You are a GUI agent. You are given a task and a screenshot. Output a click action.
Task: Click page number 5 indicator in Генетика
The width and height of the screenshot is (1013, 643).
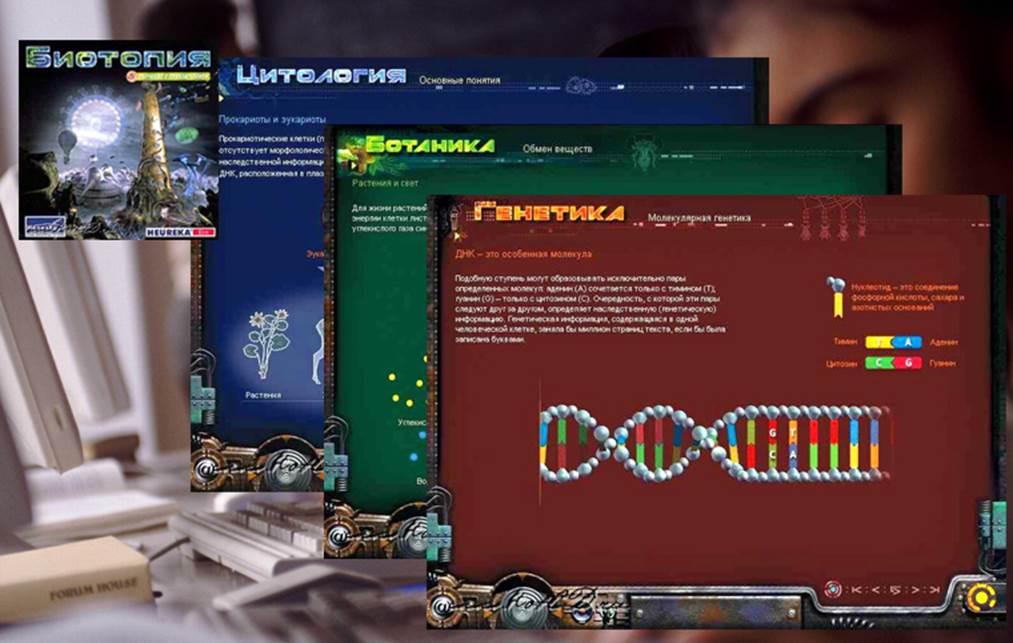(895, 589)
